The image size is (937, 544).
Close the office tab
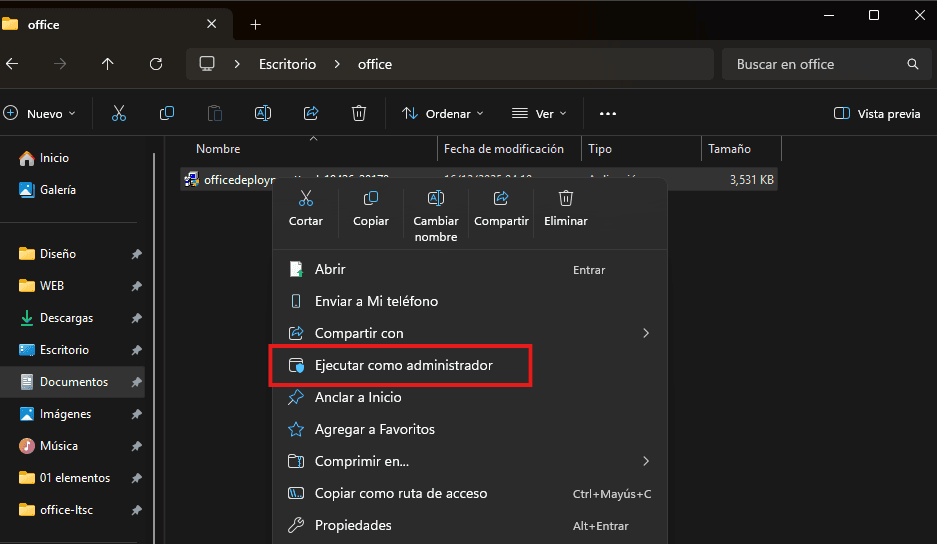[x=212, y=24]
